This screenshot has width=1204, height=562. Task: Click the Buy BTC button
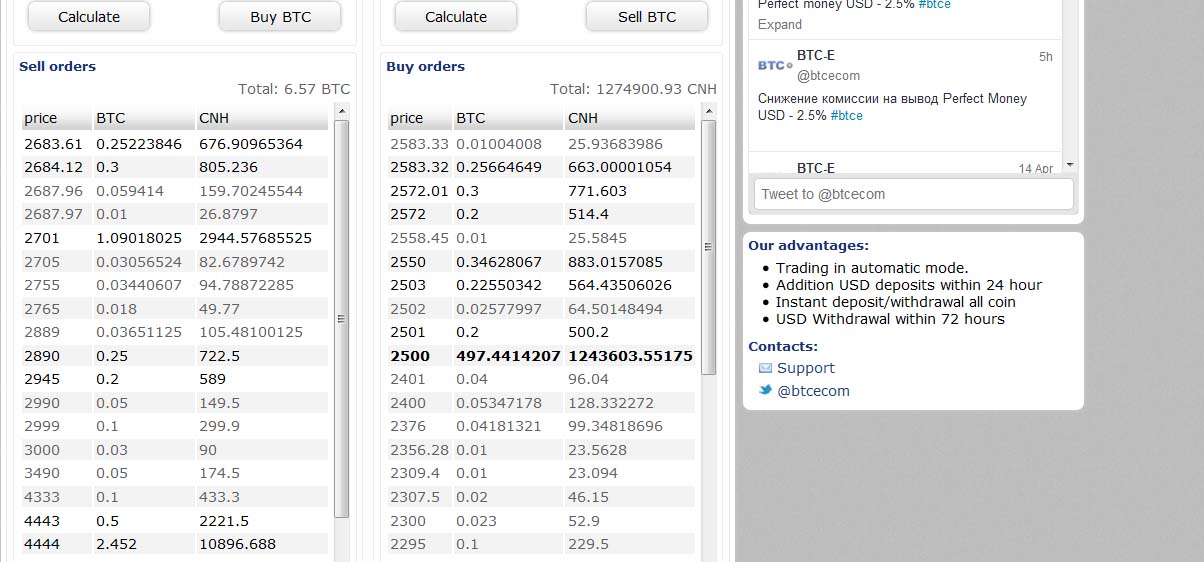[x=280, y=16]
